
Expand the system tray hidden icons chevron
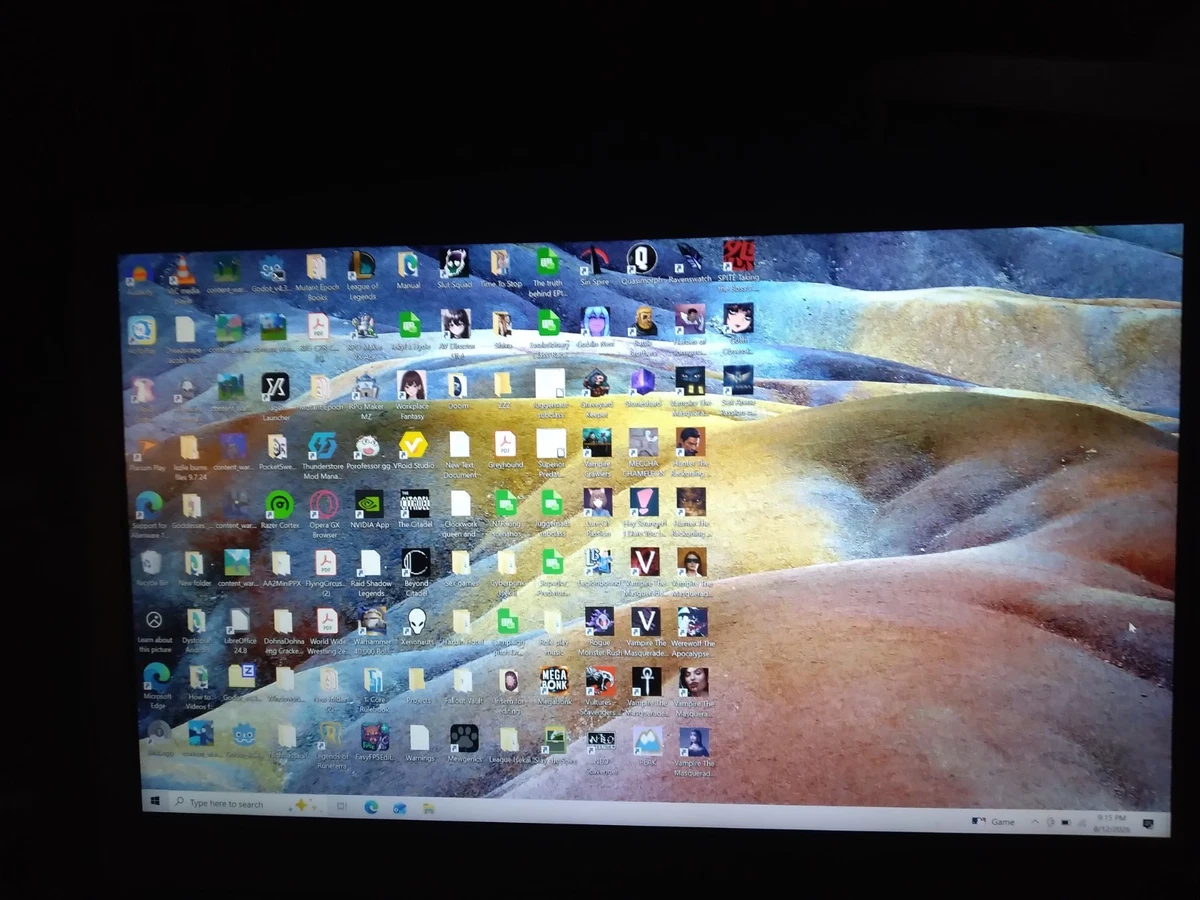pos(1034,821)
